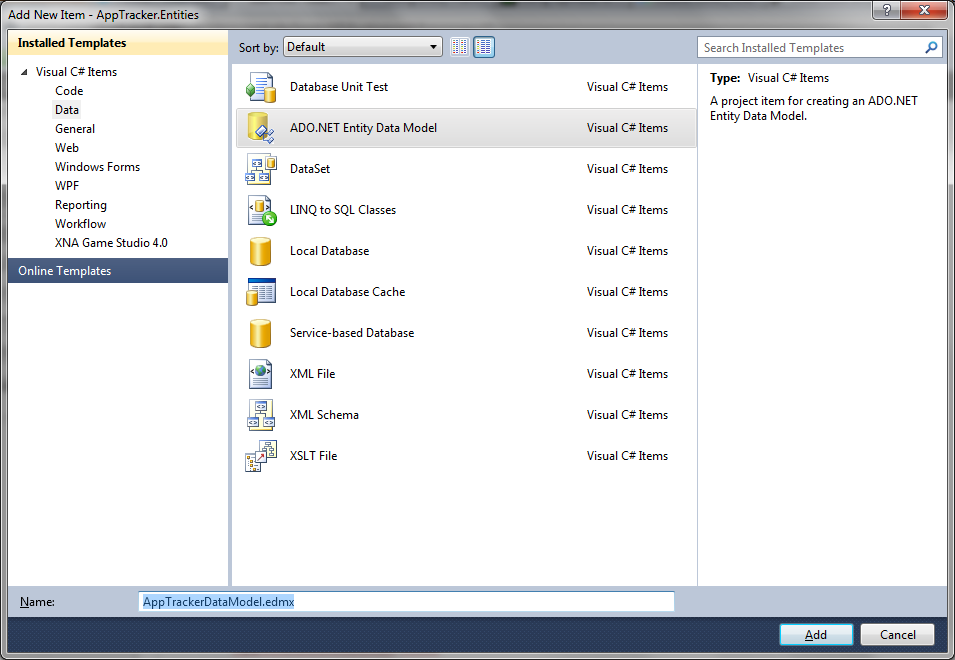Select the Code category

coord(69,91)
